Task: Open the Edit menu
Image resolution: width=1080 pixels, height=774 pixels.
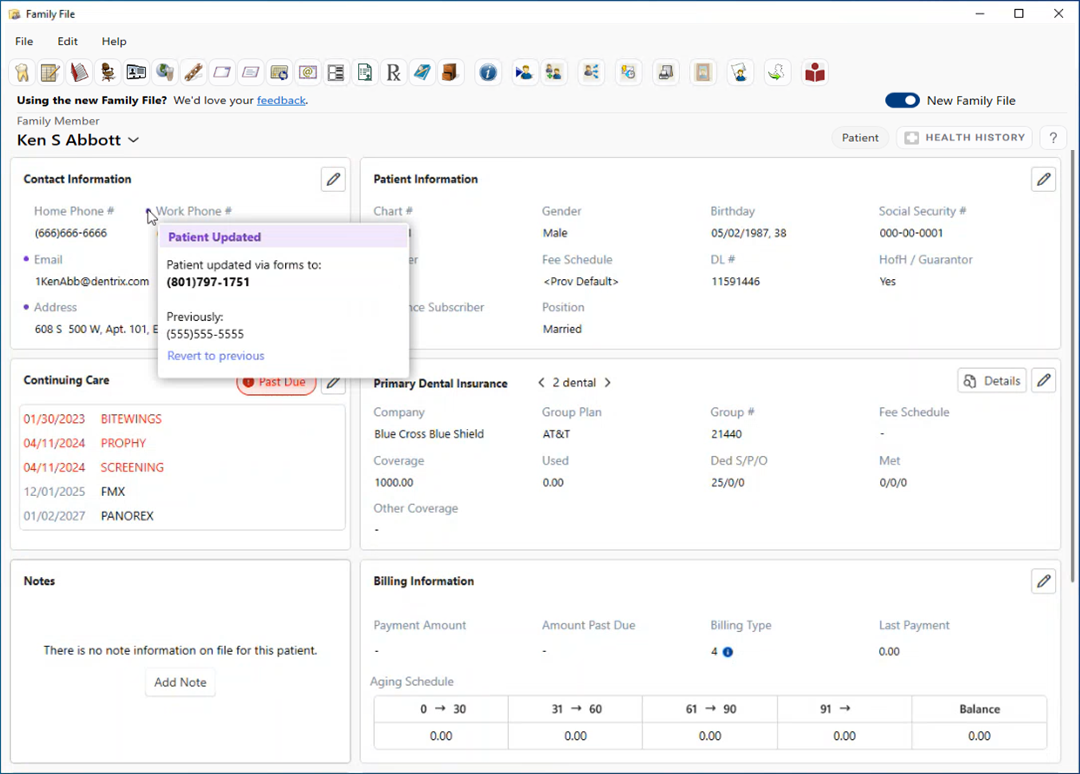Action: click(x=67, y=42)
